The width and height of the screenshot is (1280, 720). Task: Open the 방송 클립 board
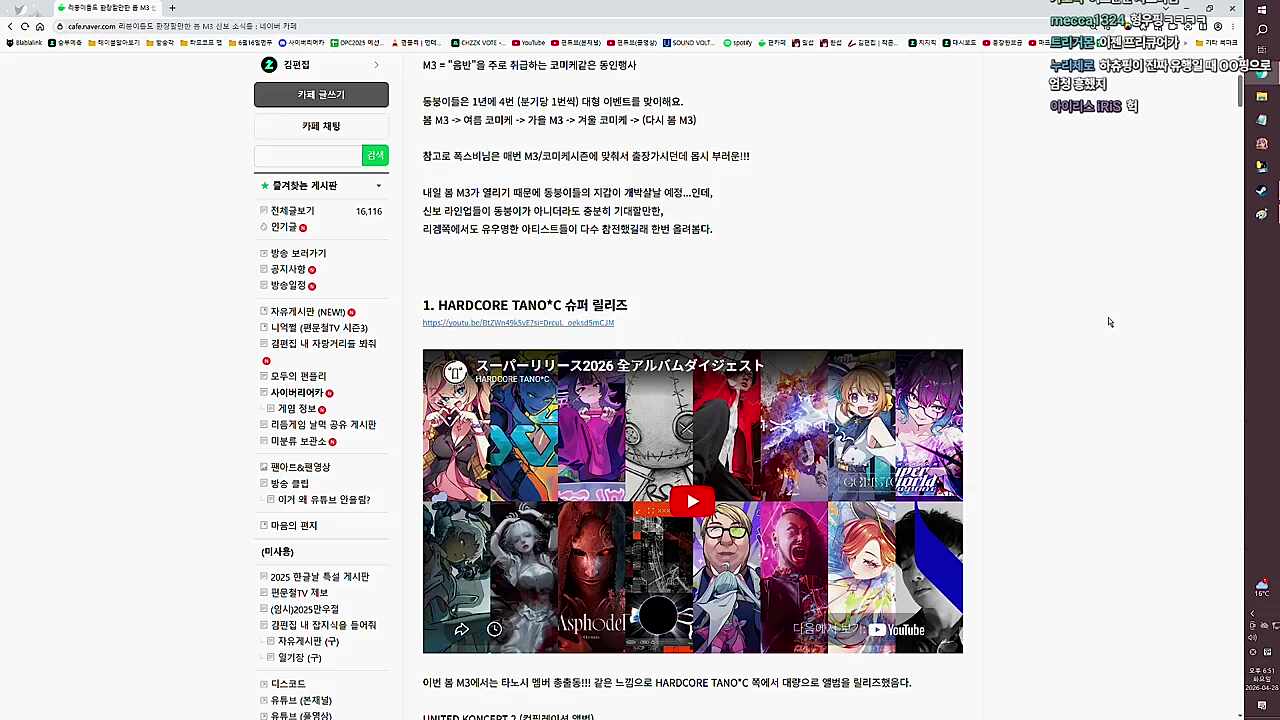coord(289,484)
